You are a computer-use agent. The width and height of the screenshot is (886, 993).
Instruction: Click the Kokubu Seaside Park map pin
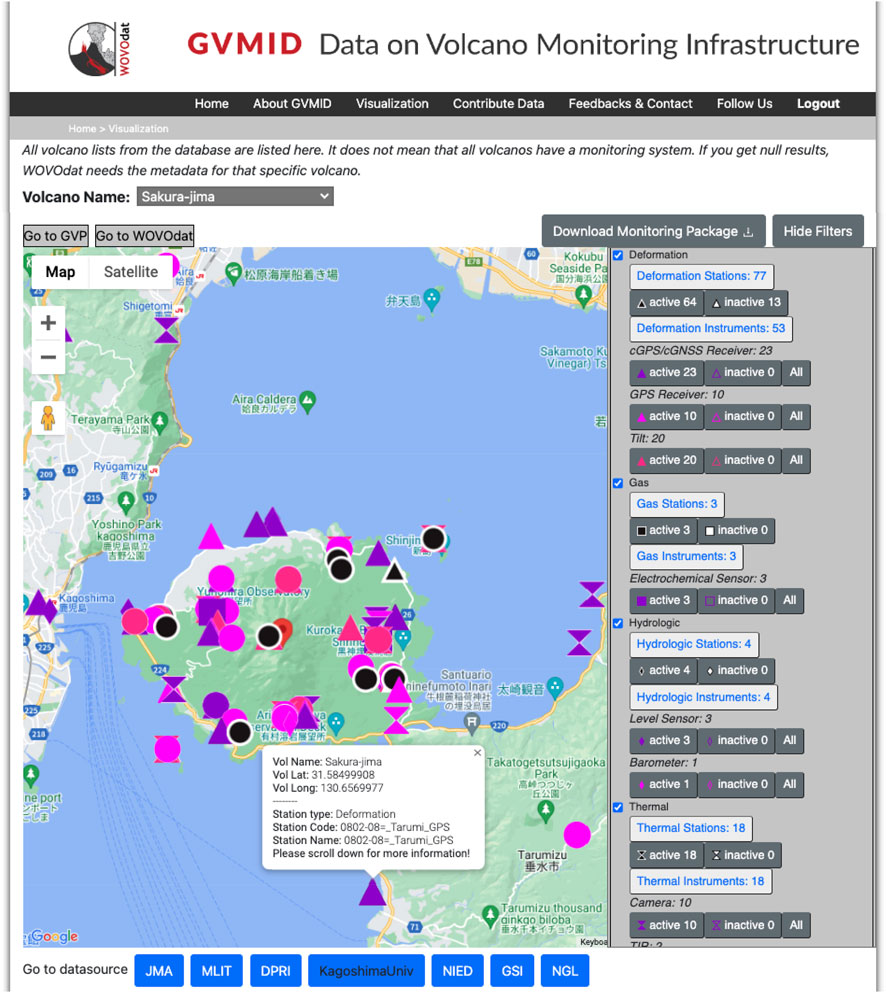[x=583, y=296]
